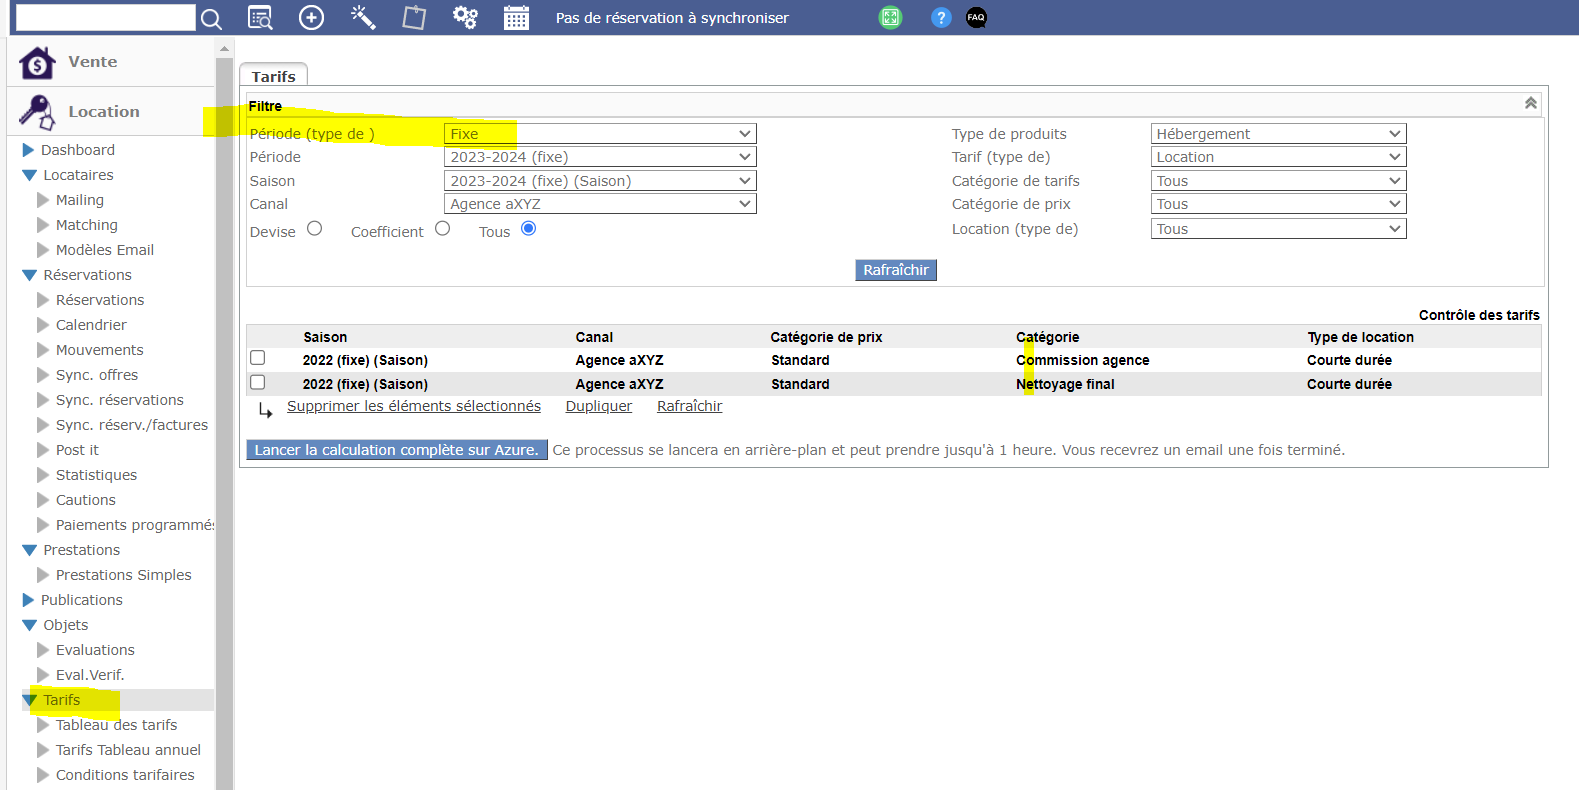Click the Dupliquer link
This screenshot has width=1579, height=790.
[x=598, y=406]
